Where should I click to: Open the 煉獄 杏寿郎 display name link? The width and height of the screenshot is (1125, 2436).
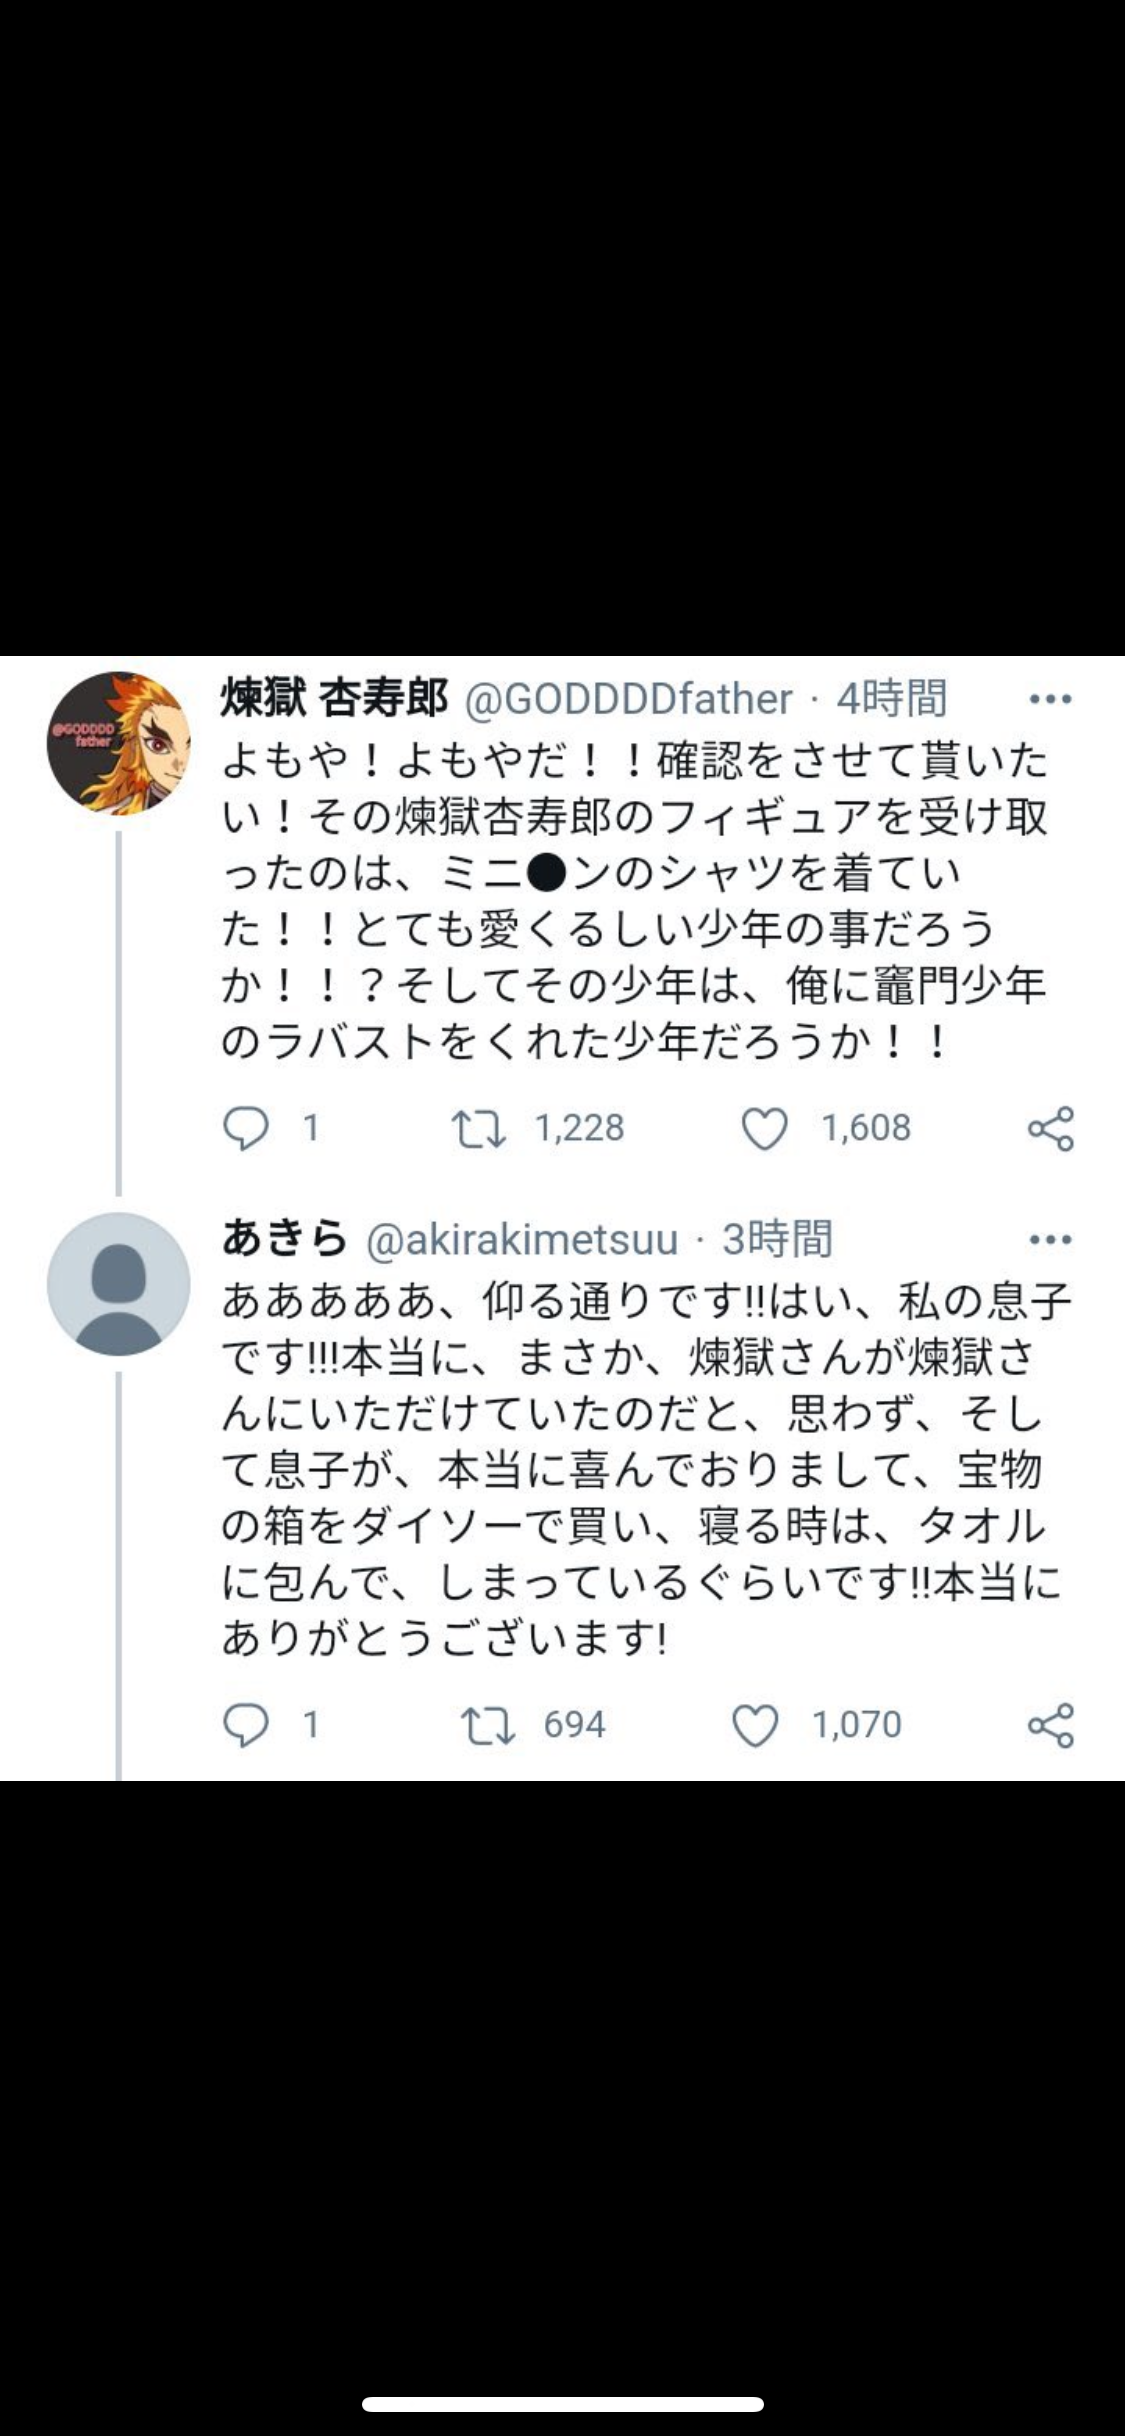pos(334,698)
